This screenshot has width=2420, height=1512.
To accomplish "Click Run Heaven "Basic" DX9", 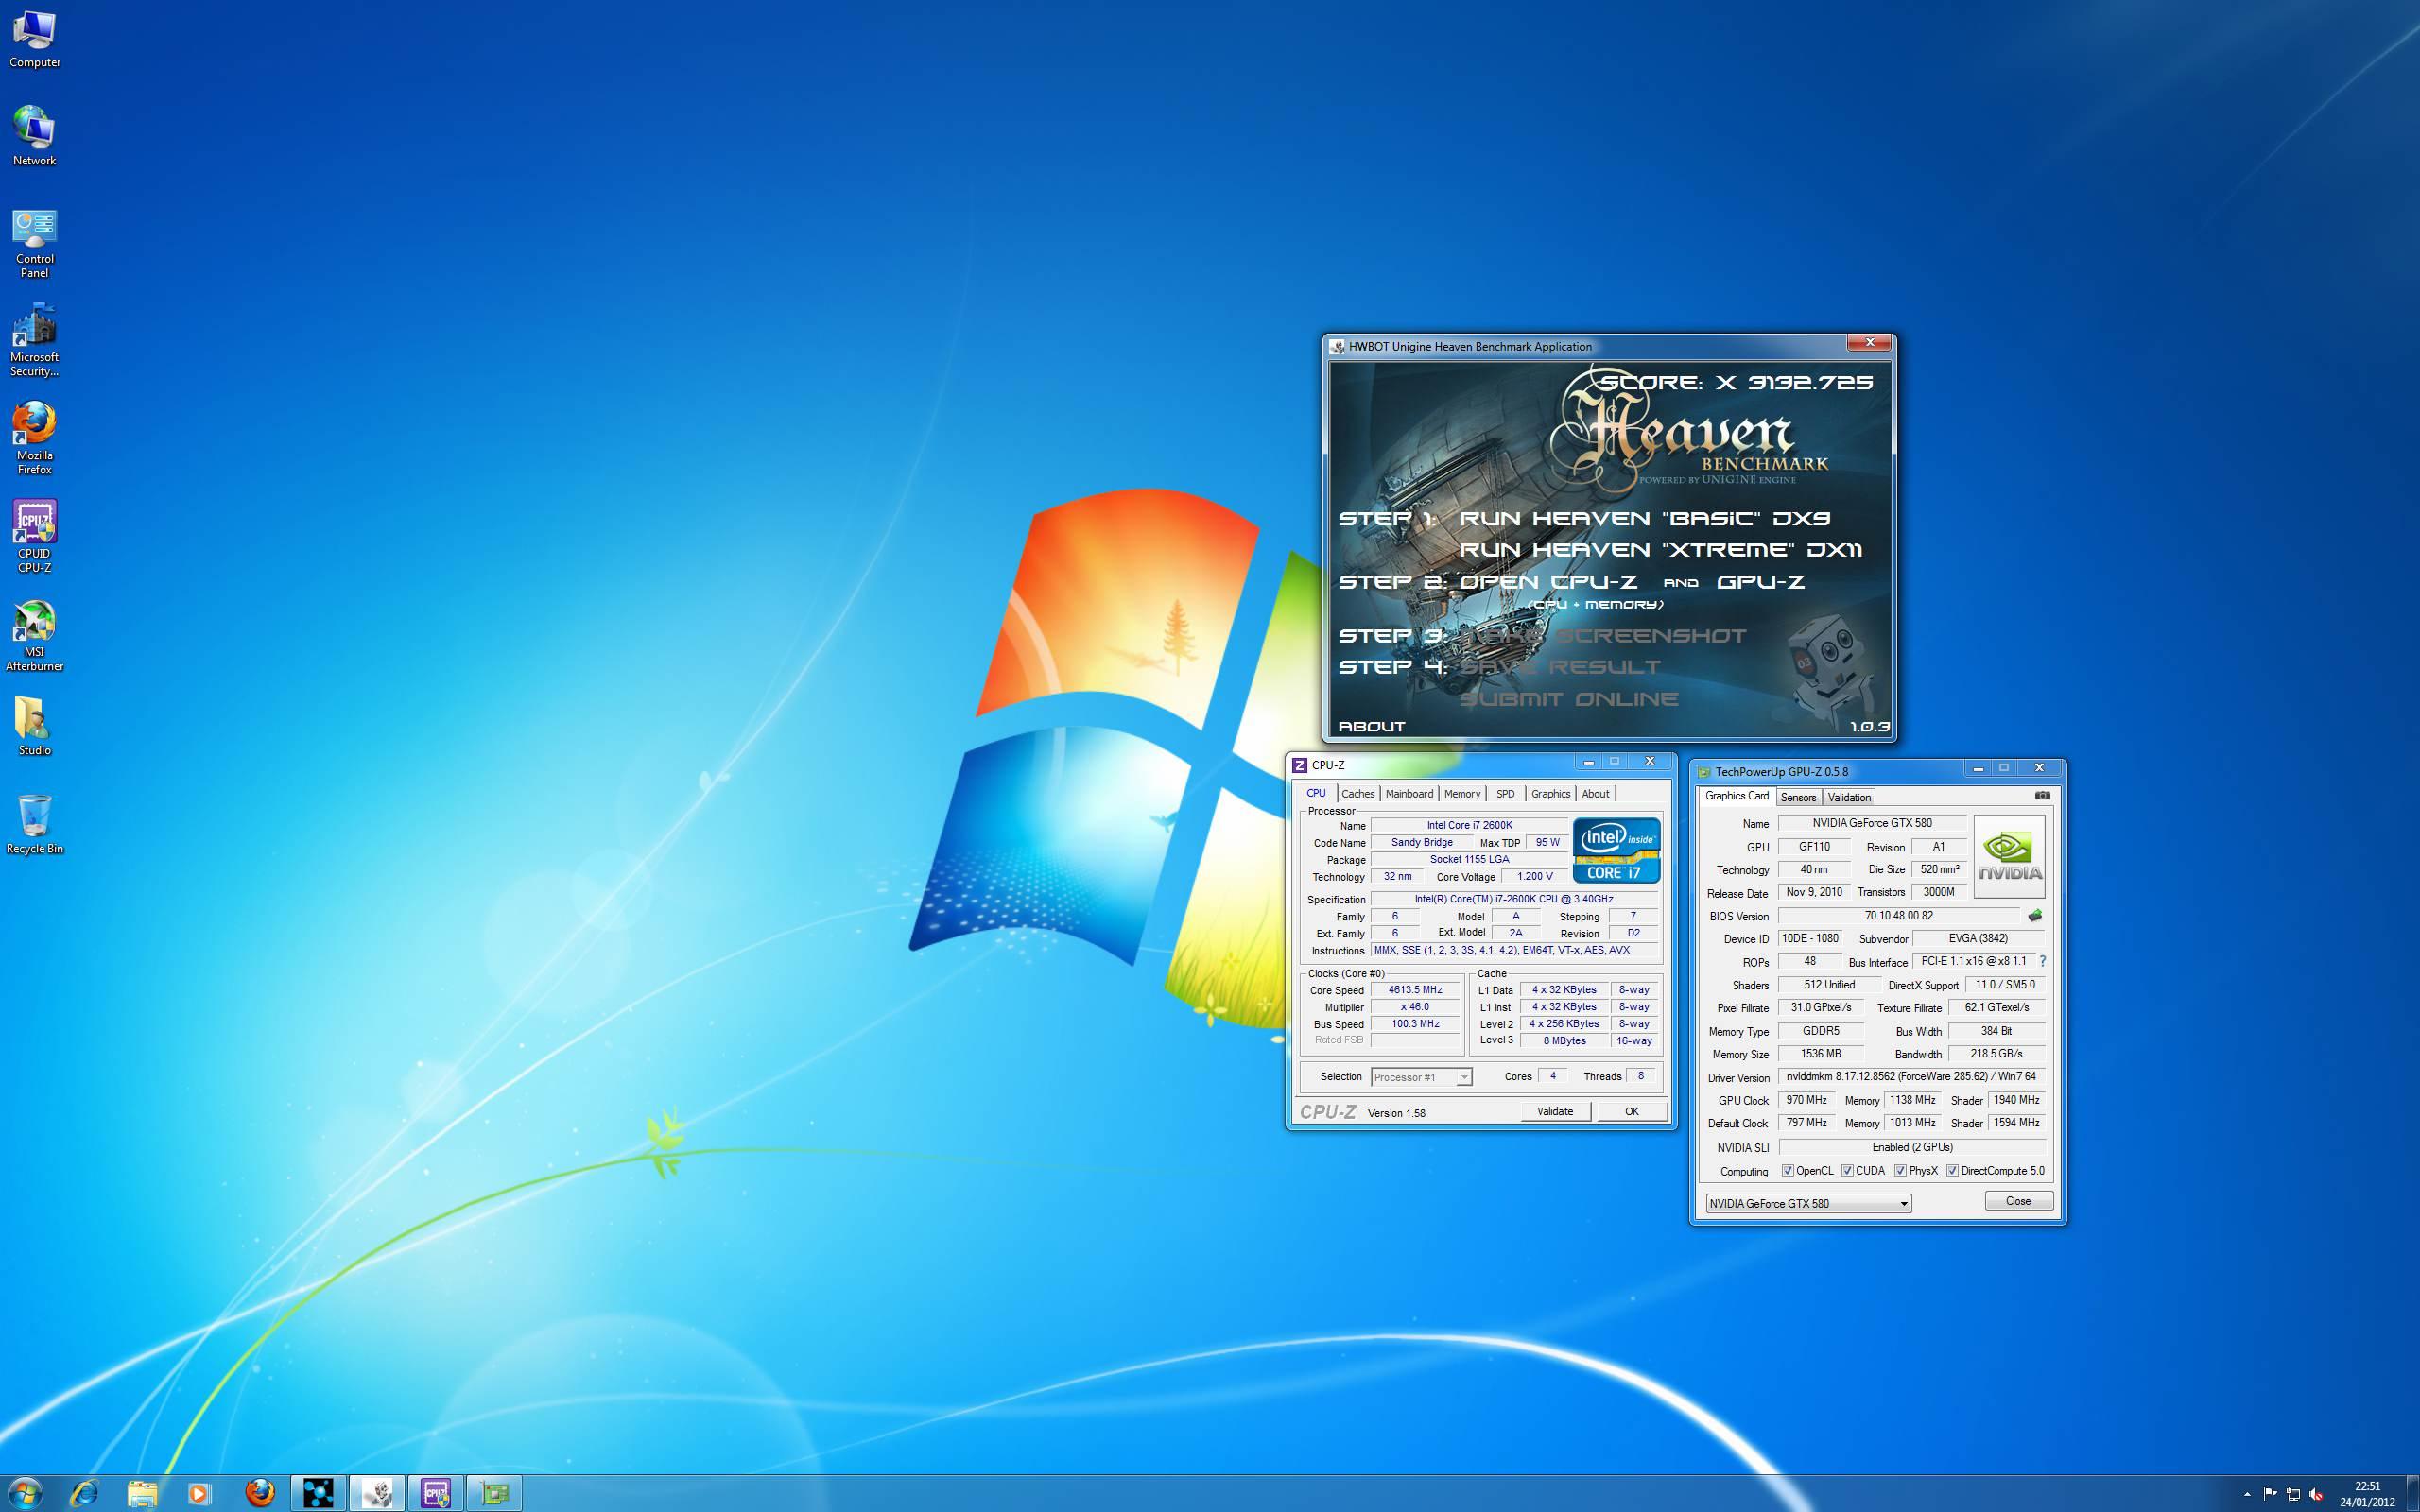I will pyautogui.click(x=1645, y=518).
